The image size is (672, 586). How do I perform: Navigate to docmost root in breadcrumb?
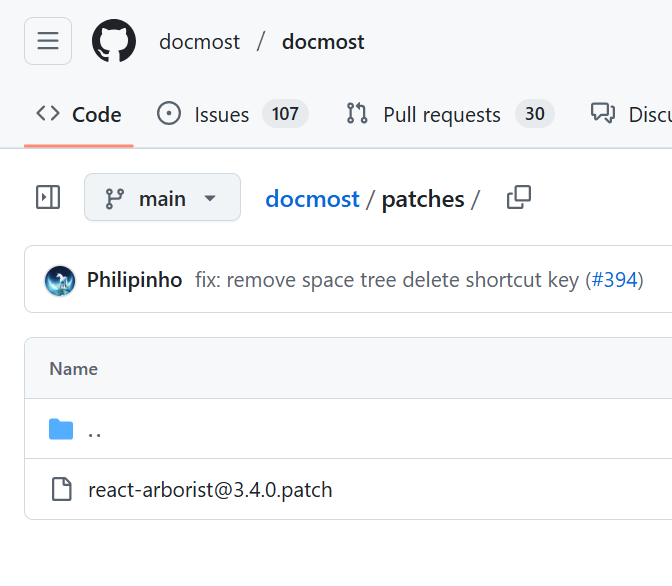pyautogui.click(x=312, y=199)
